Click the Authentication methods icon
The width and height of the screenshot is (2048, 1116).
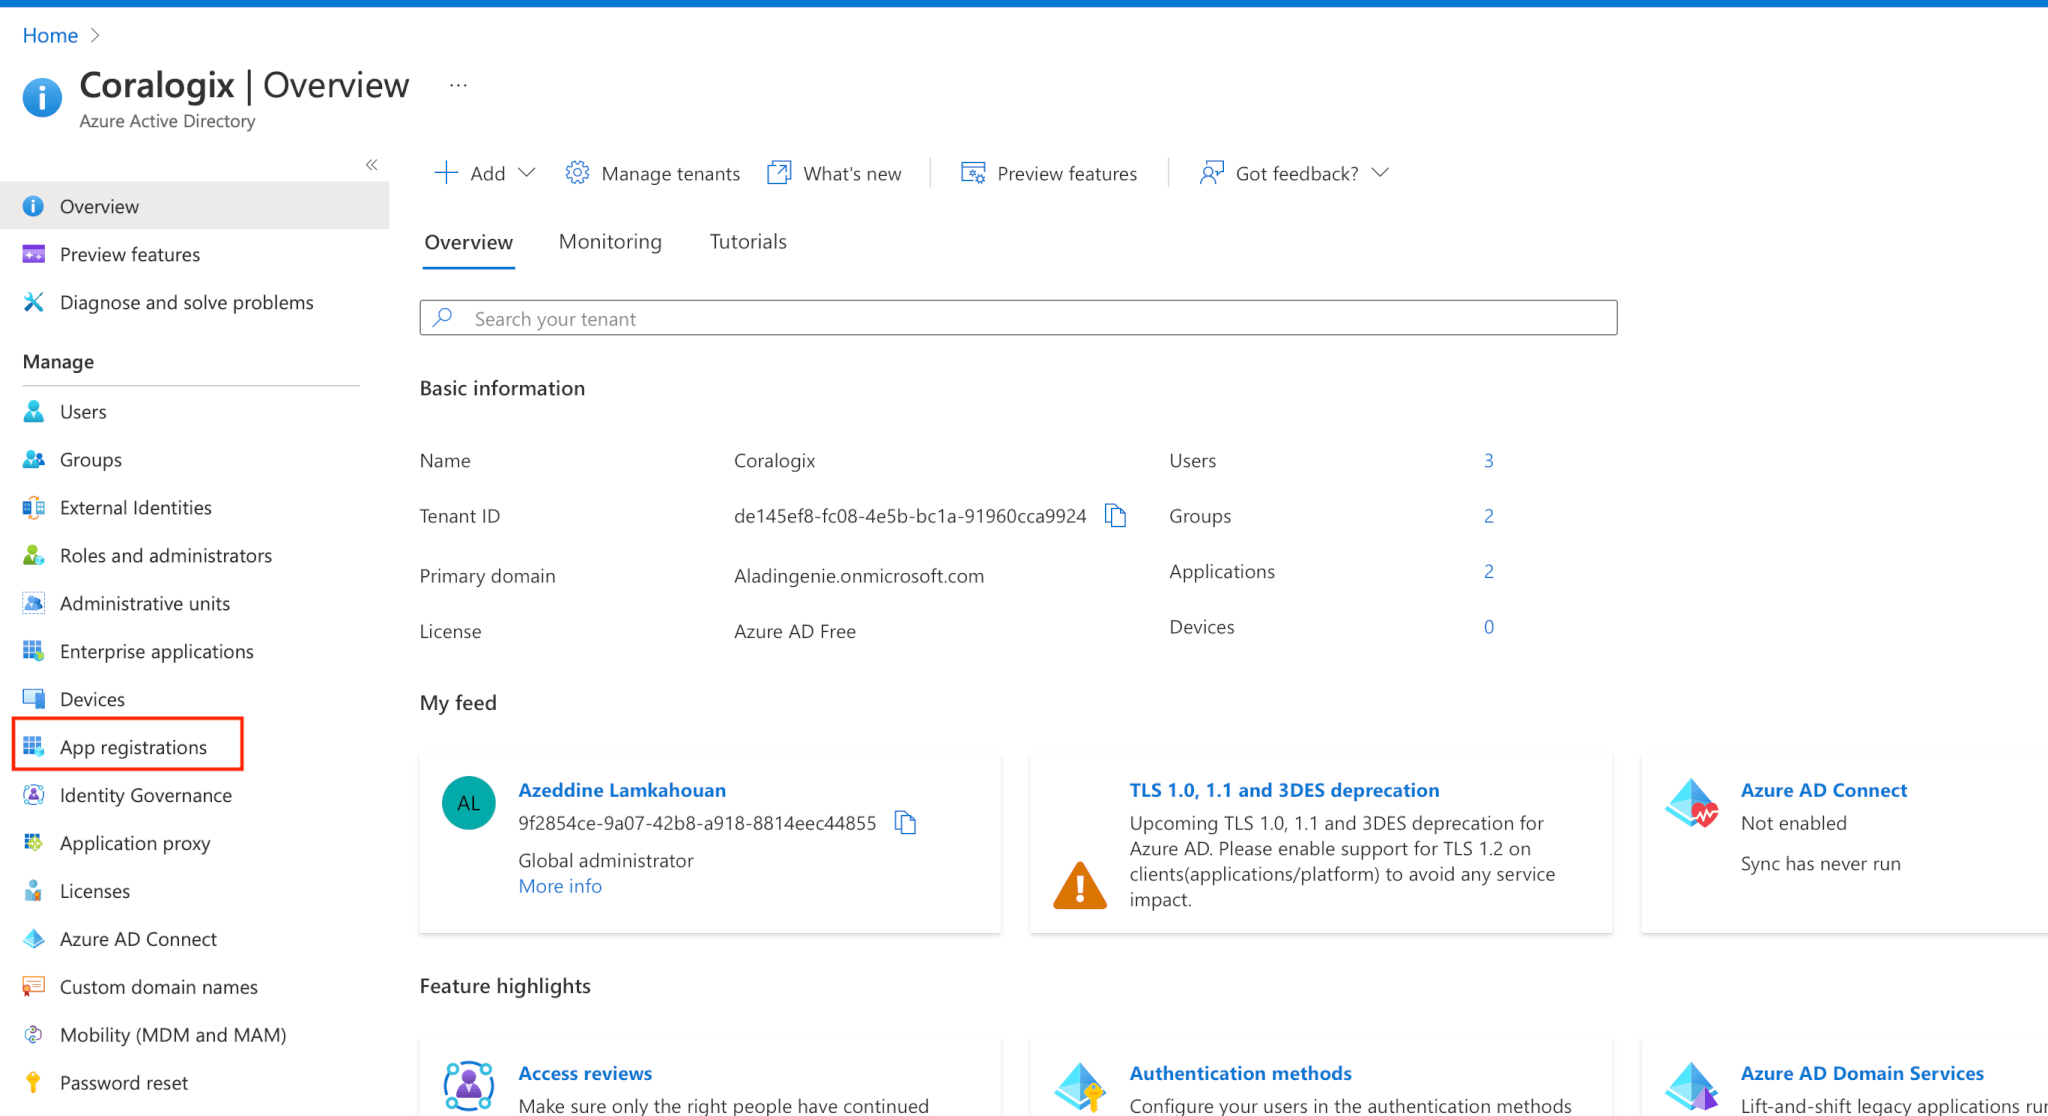(x=1080, y=1086)
